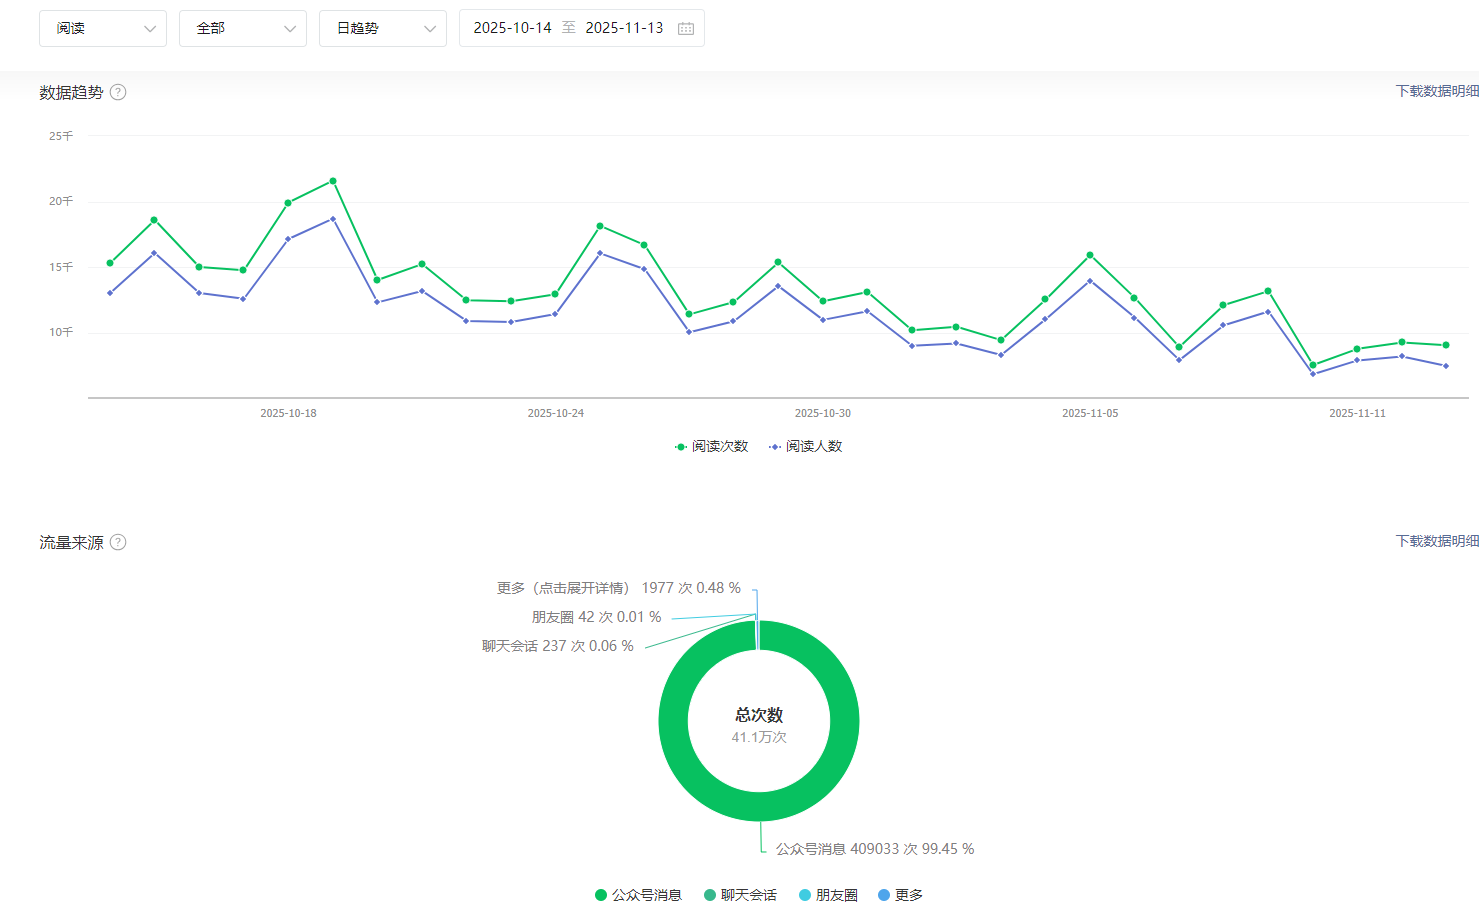Toggle the 阅读人数 legend series
1479x906 pixels.
point(806,446)
